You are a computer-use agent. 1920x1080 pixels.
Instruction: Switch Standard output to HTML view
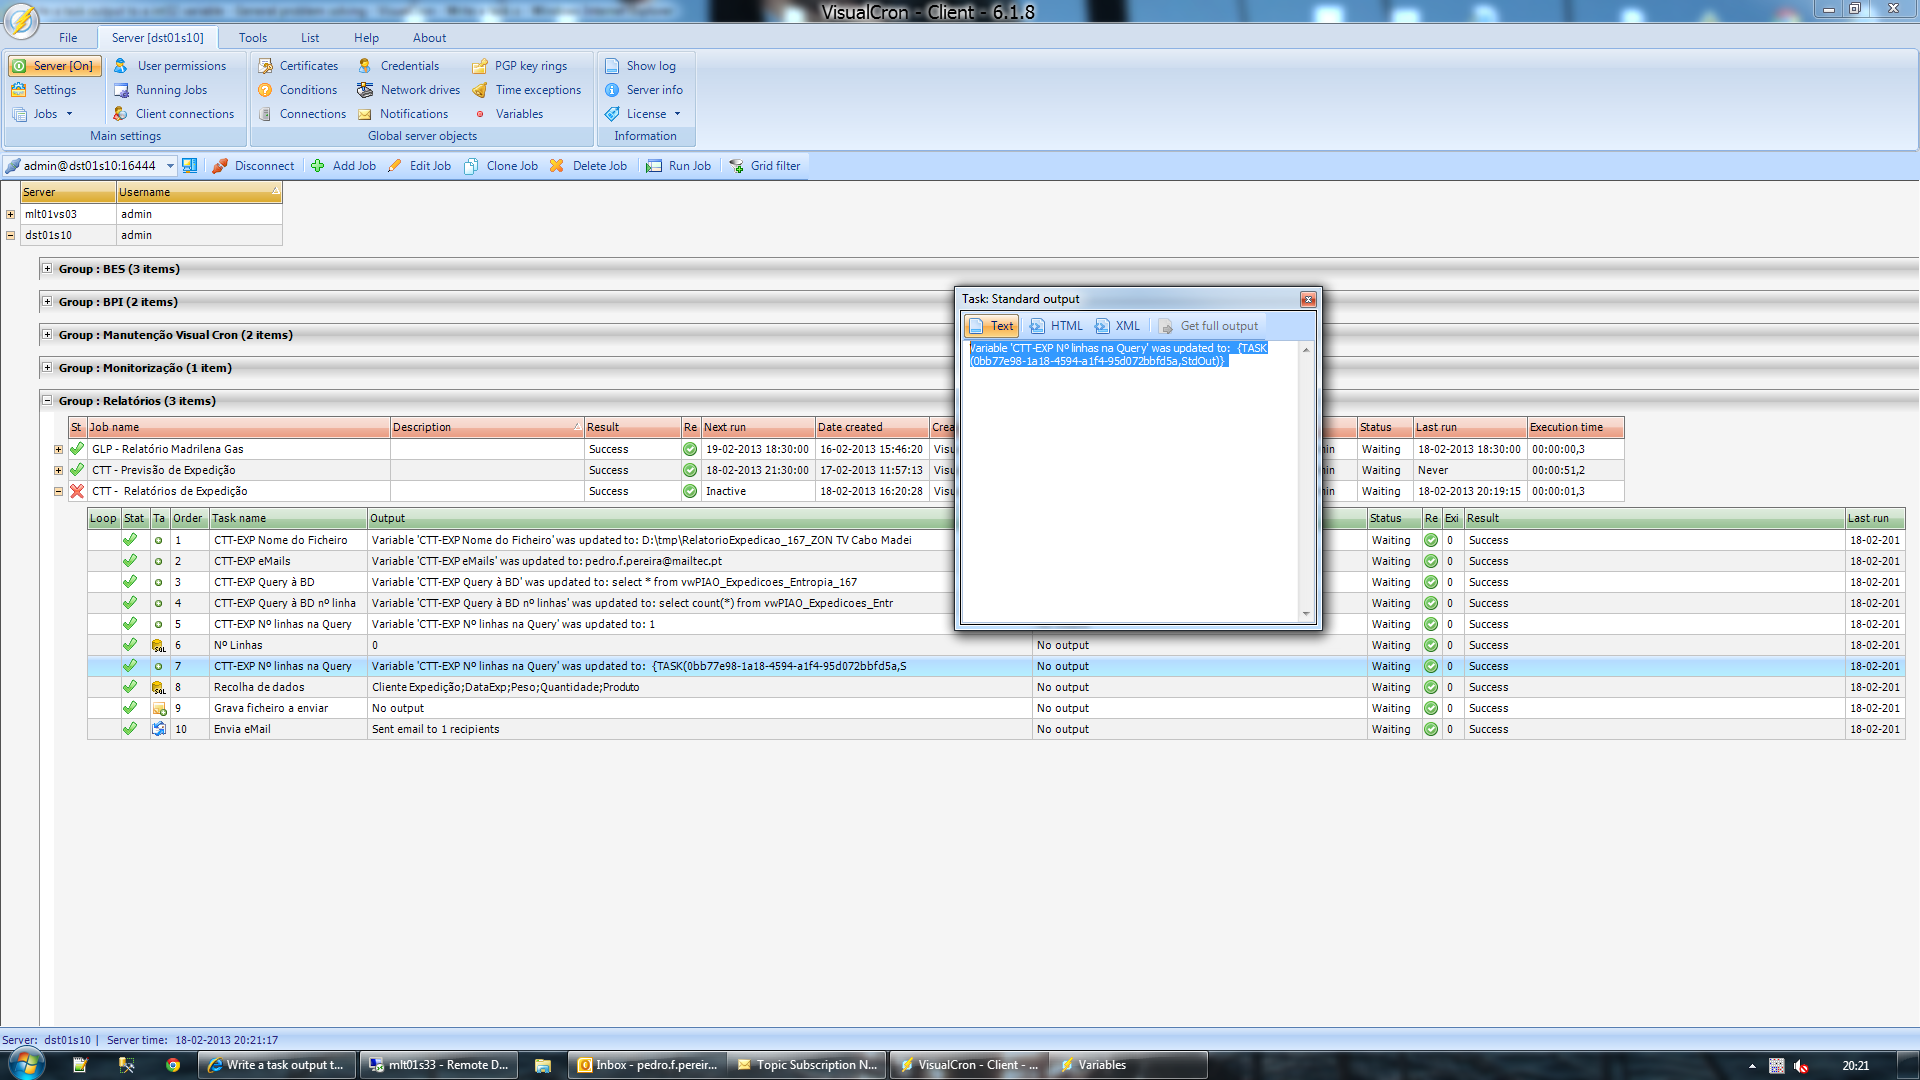[1056, 326]
